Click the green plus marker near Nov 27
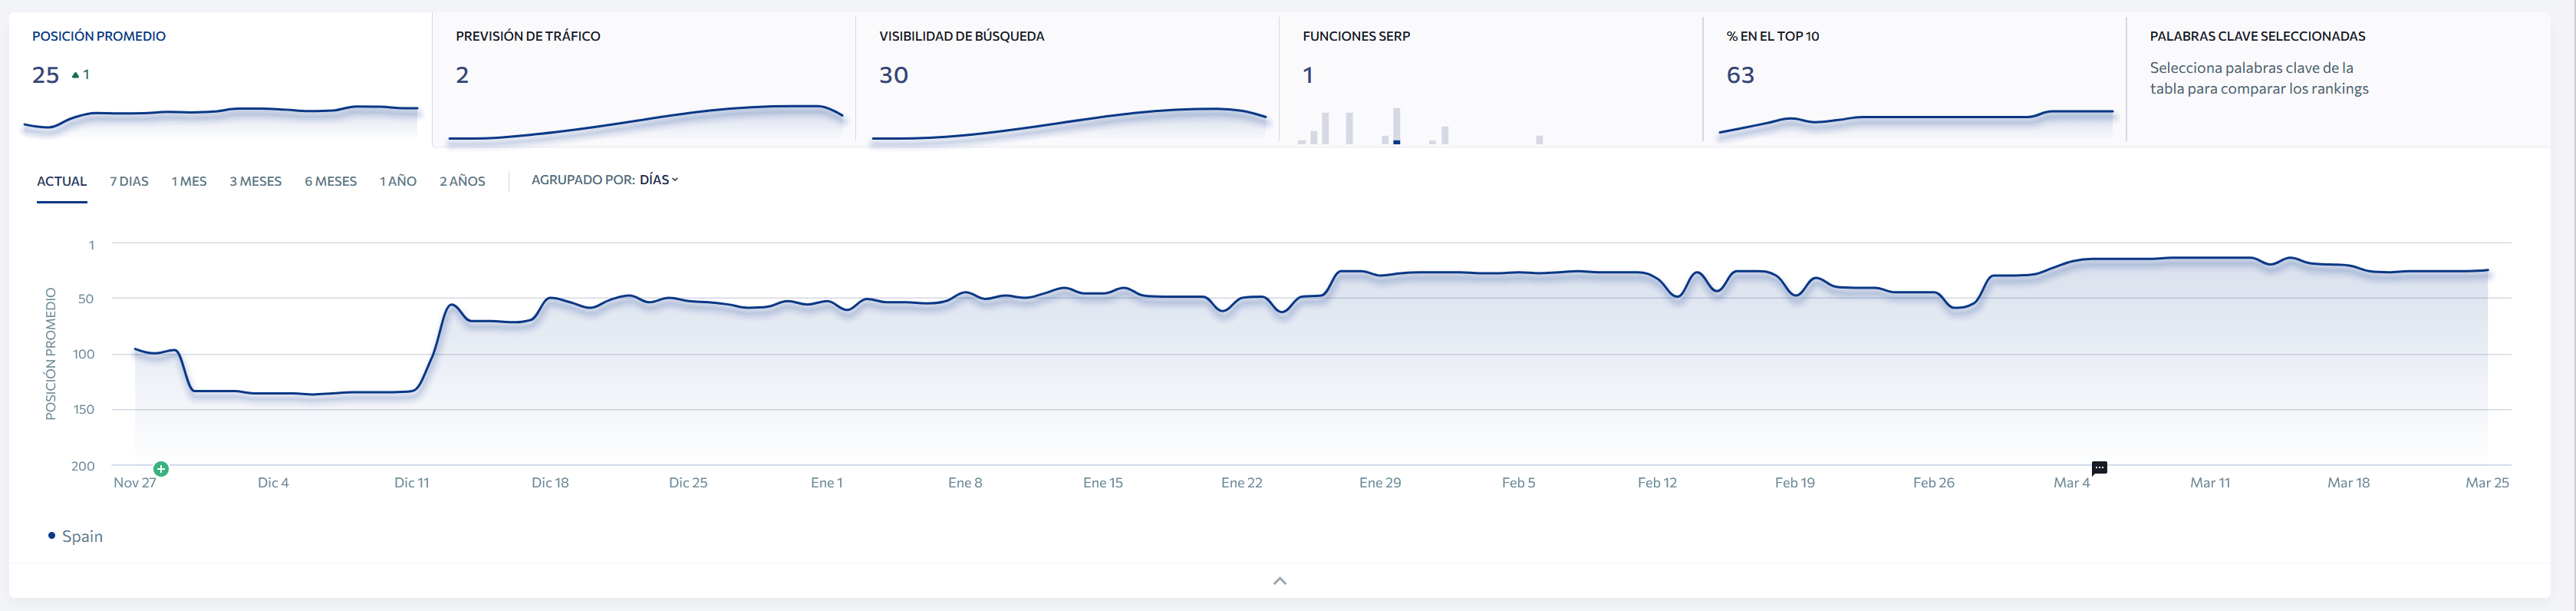The height and width of the screenshot is (611, 2576). tap(161, 469)
